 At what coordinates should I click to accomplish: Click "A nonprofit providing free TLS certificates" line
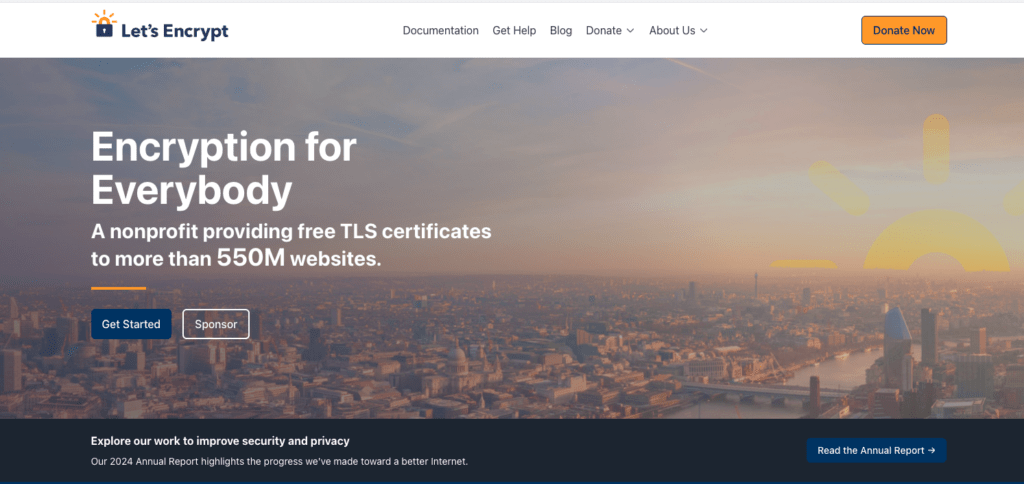pyautogui.click(x=291, y=231)
